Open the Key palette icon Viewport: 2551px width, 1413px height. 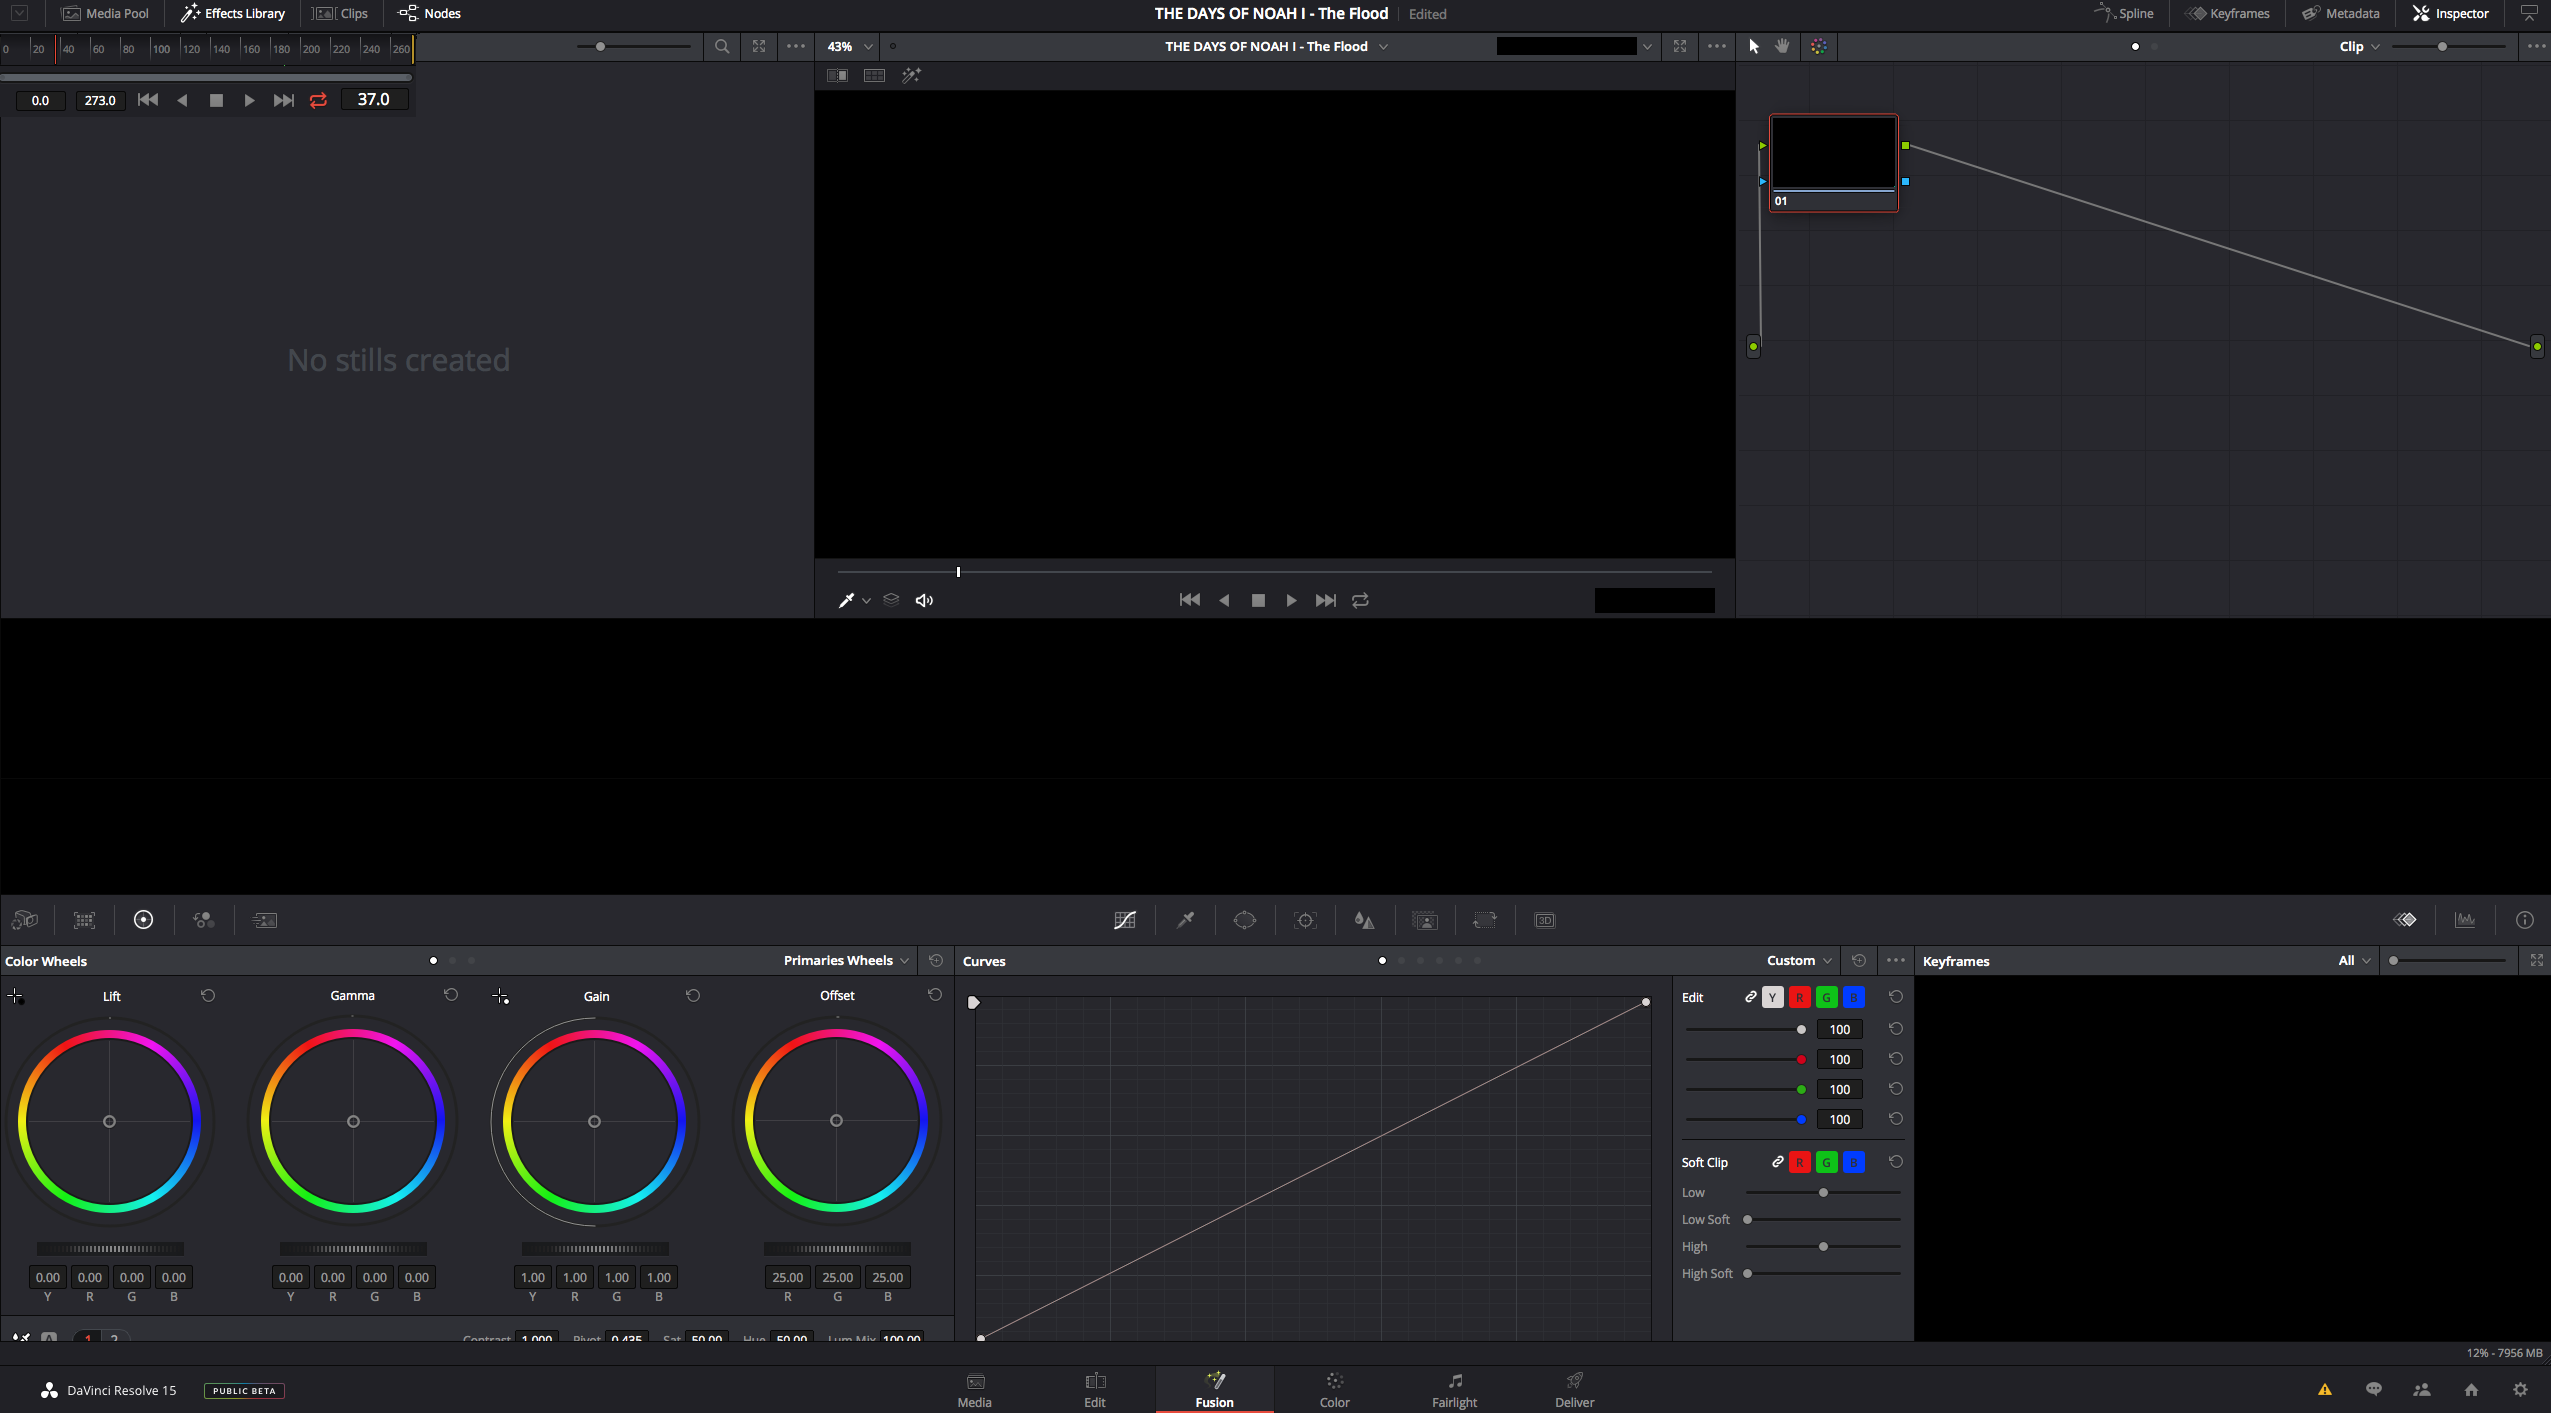[1425, 920]
